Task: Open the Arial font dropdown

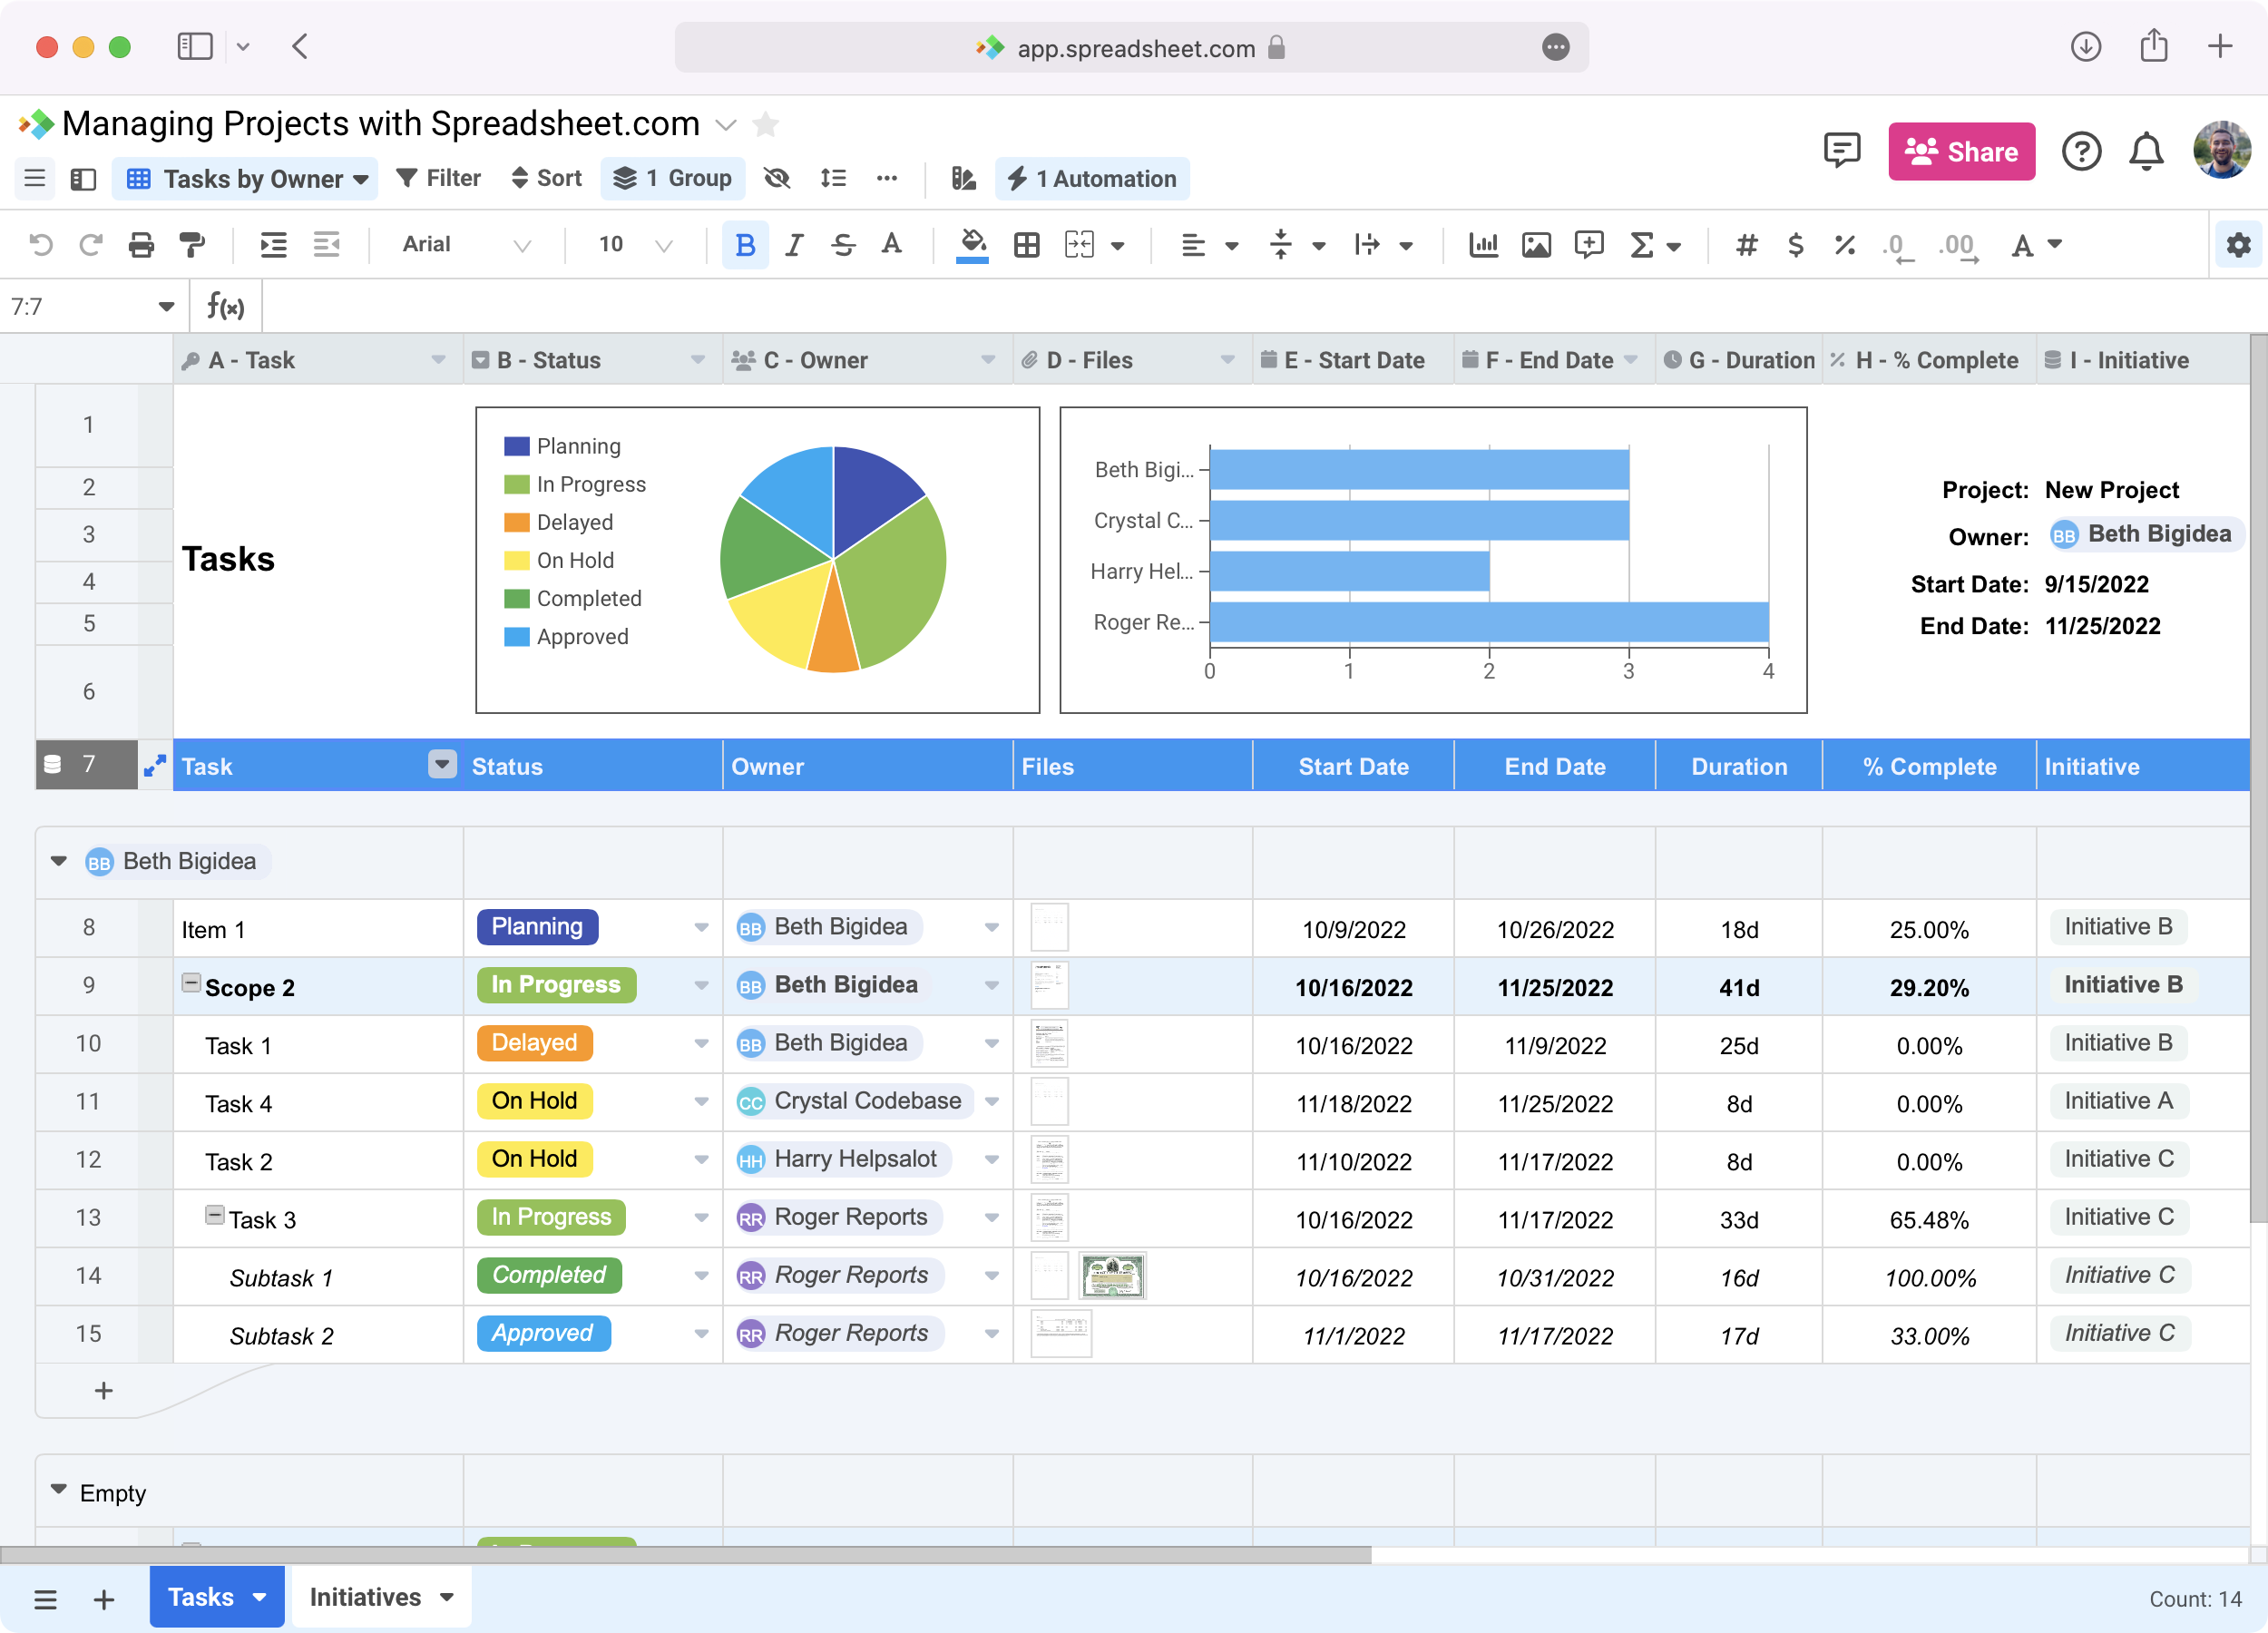Action: pos(465,245)
